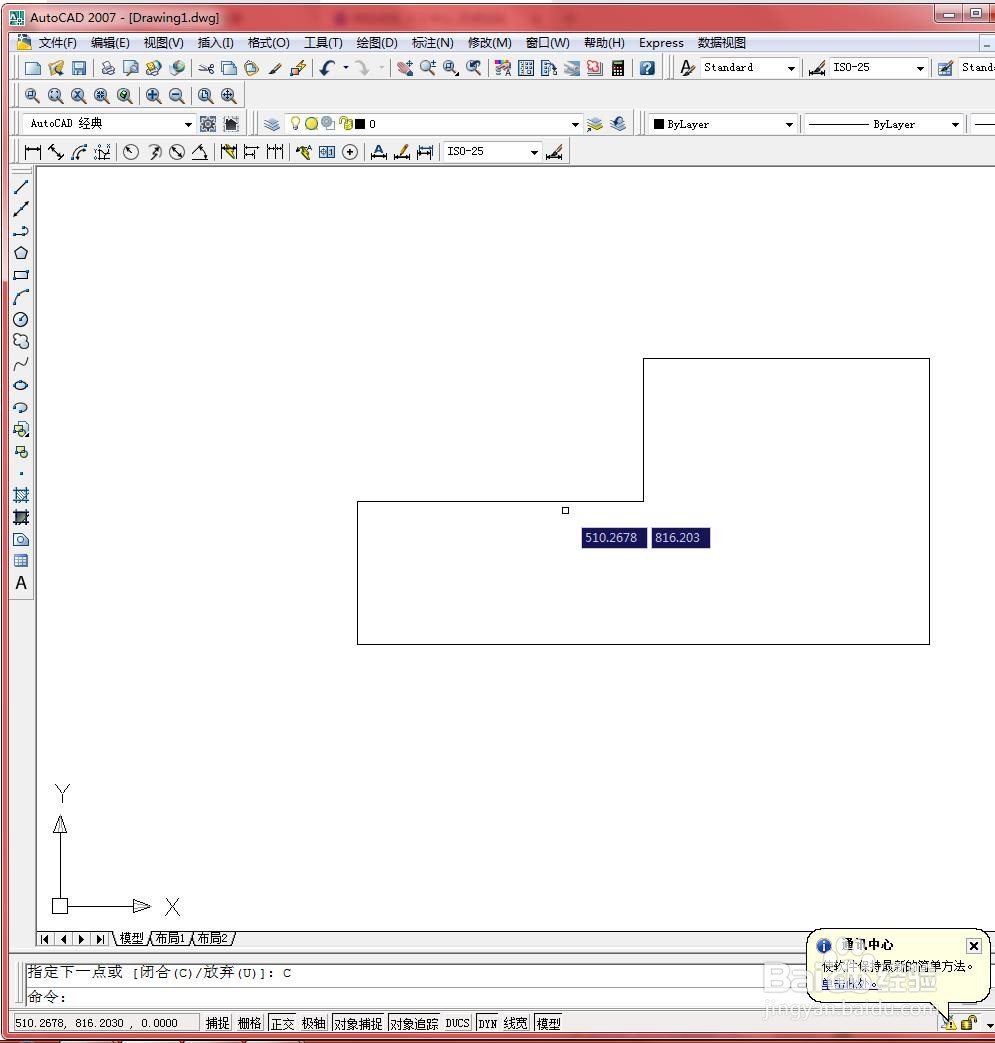This screenshot has height=1043, width=995.
Task: Open the layer 0 dropdown list
Action: point(575,124)
